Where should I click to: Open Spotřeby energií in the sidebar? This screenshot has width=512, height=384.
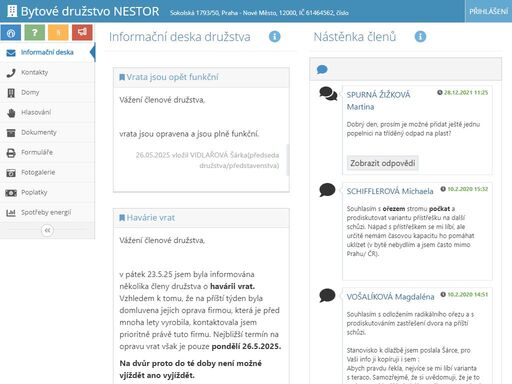[47, 212]
